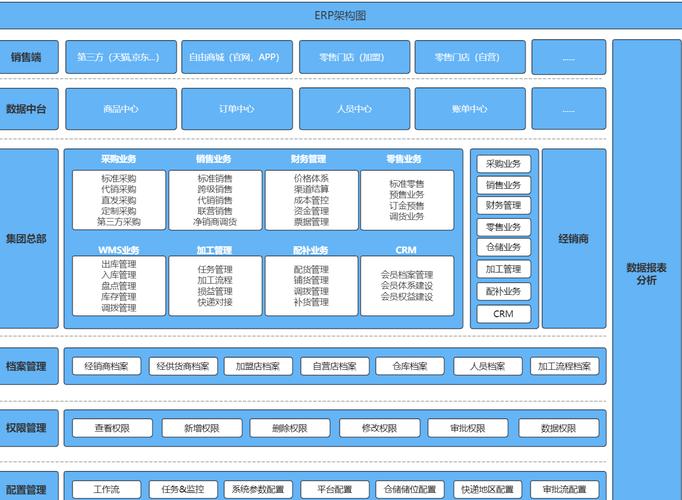Click the 仓库档案 box
The image size is (682, 500).
pyautogui.click(x=410, y=366)
